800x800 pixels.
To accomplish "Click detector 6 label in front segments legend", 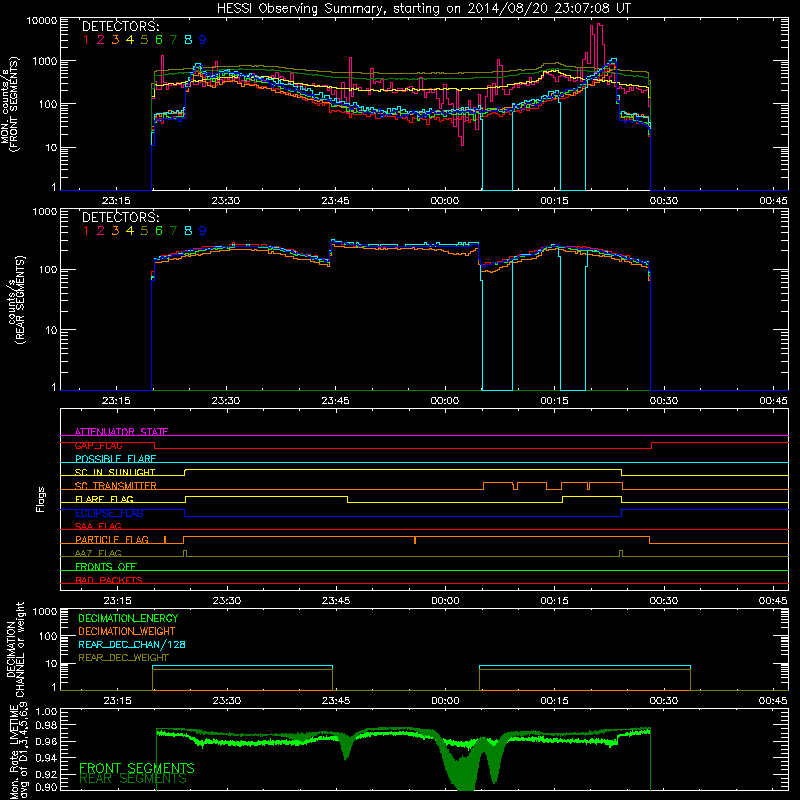I will 159,40.
